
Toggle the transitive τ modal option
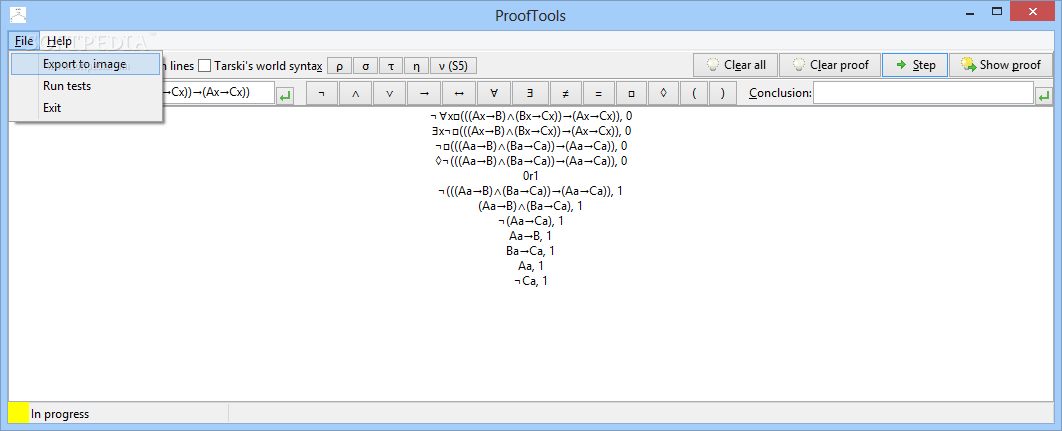(x=391, y=66)
